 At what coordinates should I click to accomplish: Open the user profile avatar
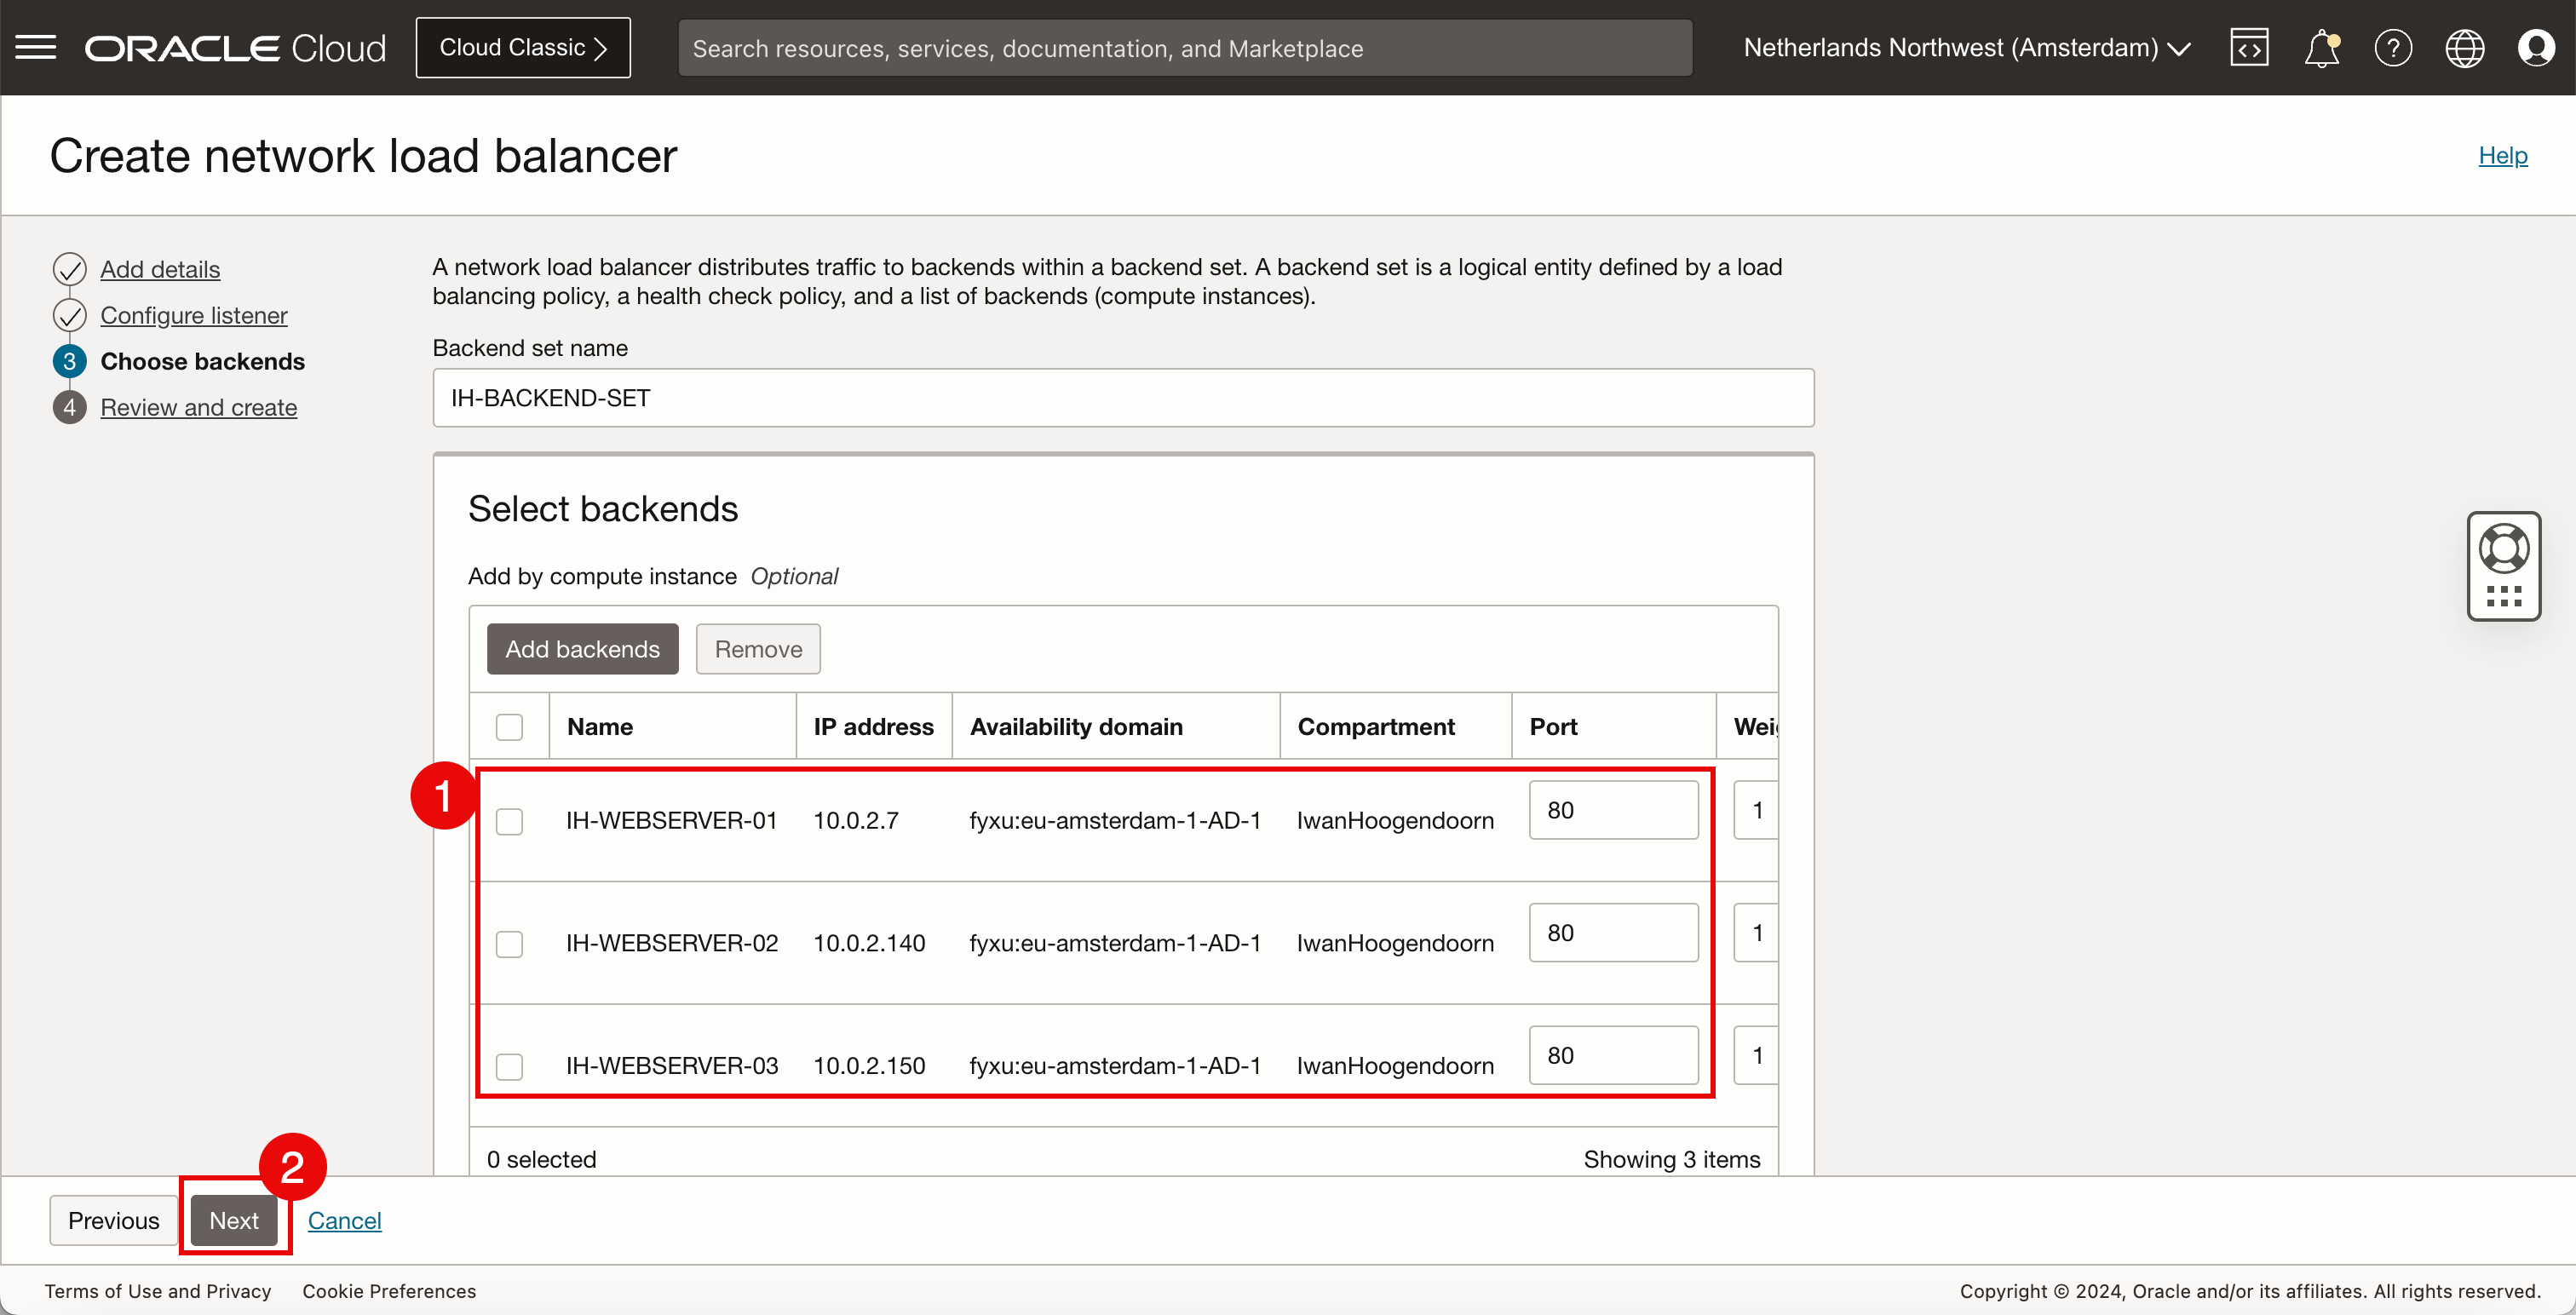2535,47
